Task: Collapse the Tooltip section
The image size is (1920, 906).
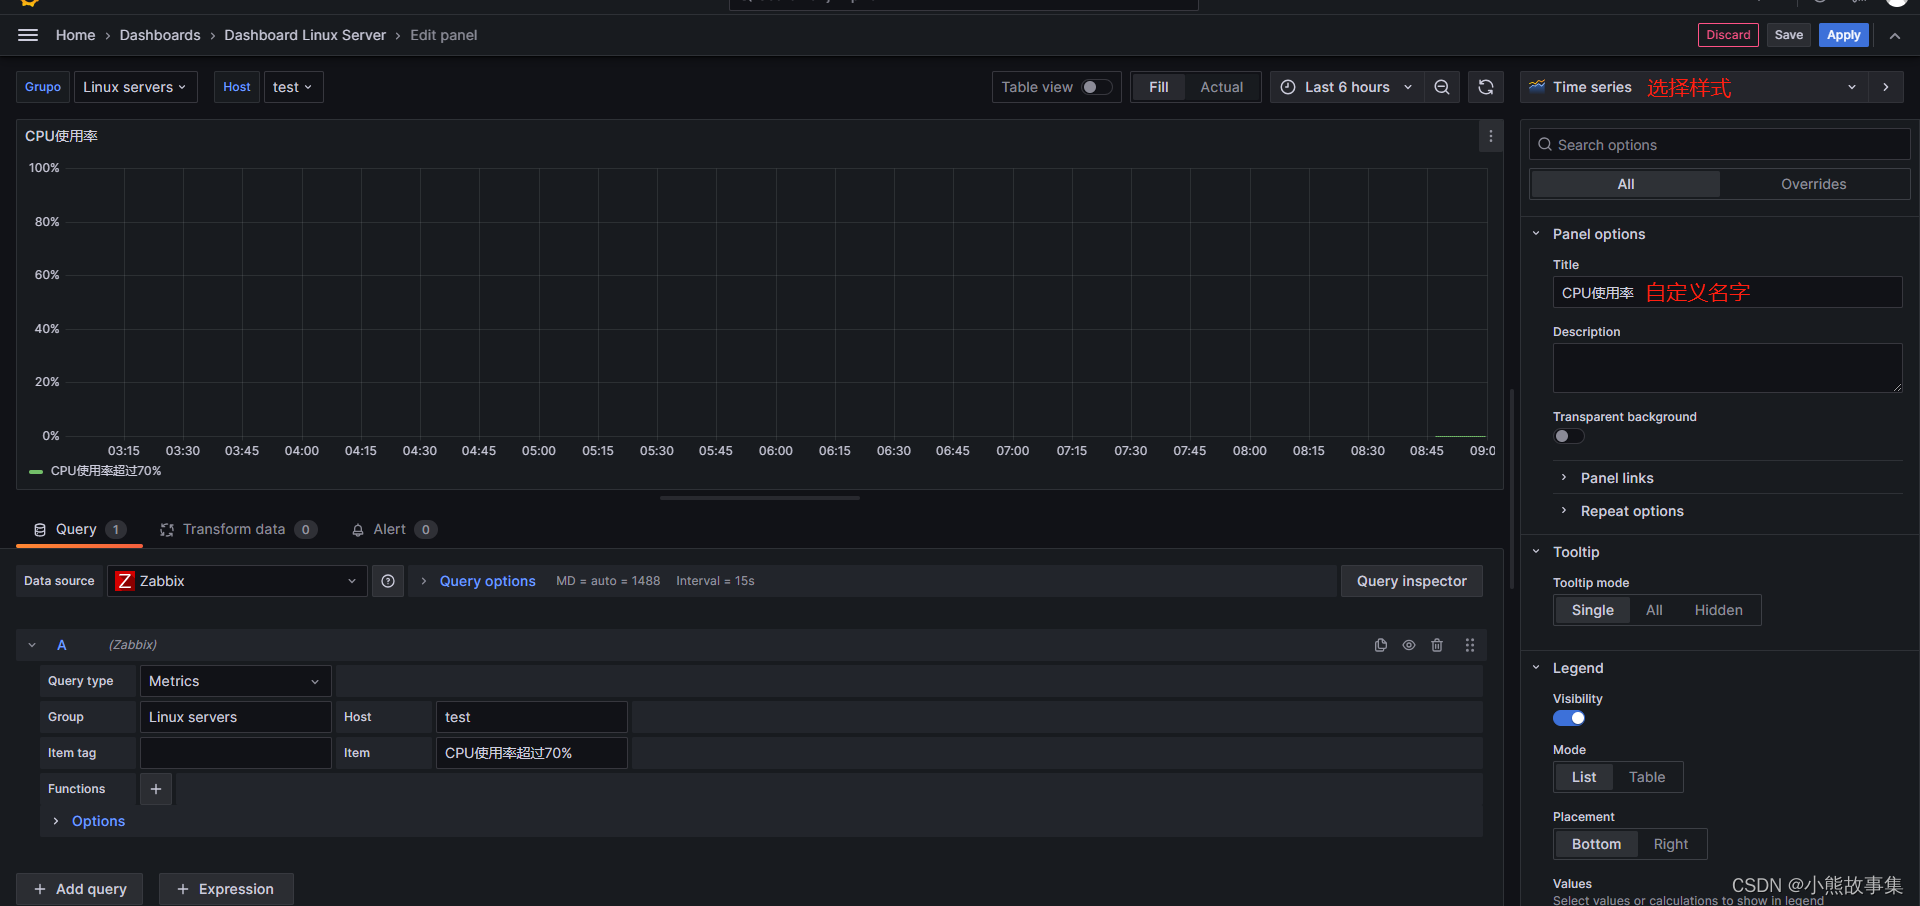Action: coord(1575,552)
